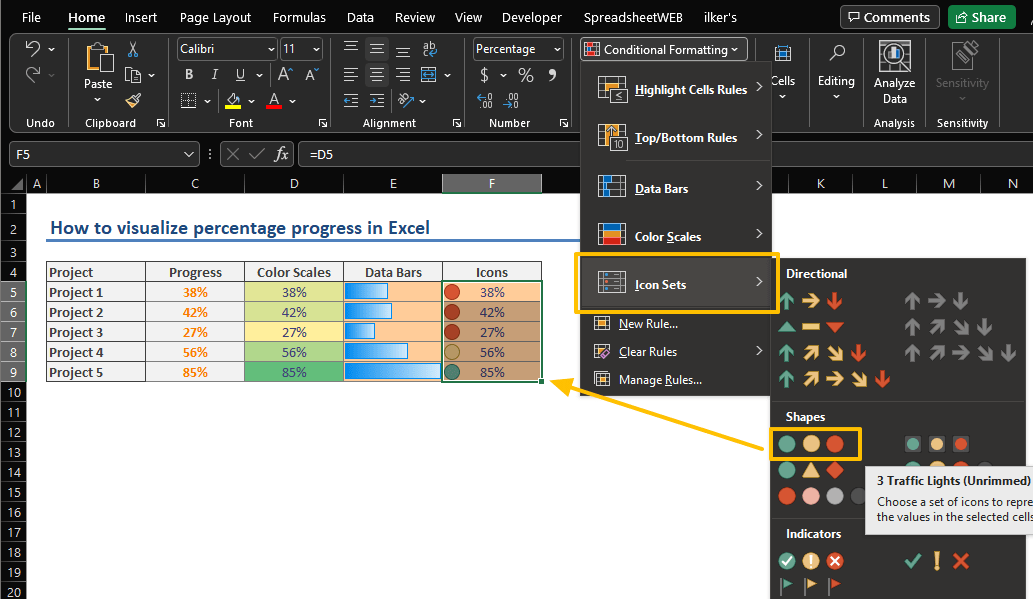The image size is (1033, 599).
Task: Click the Redo arrow icon
Action: [x=33, y=74]
